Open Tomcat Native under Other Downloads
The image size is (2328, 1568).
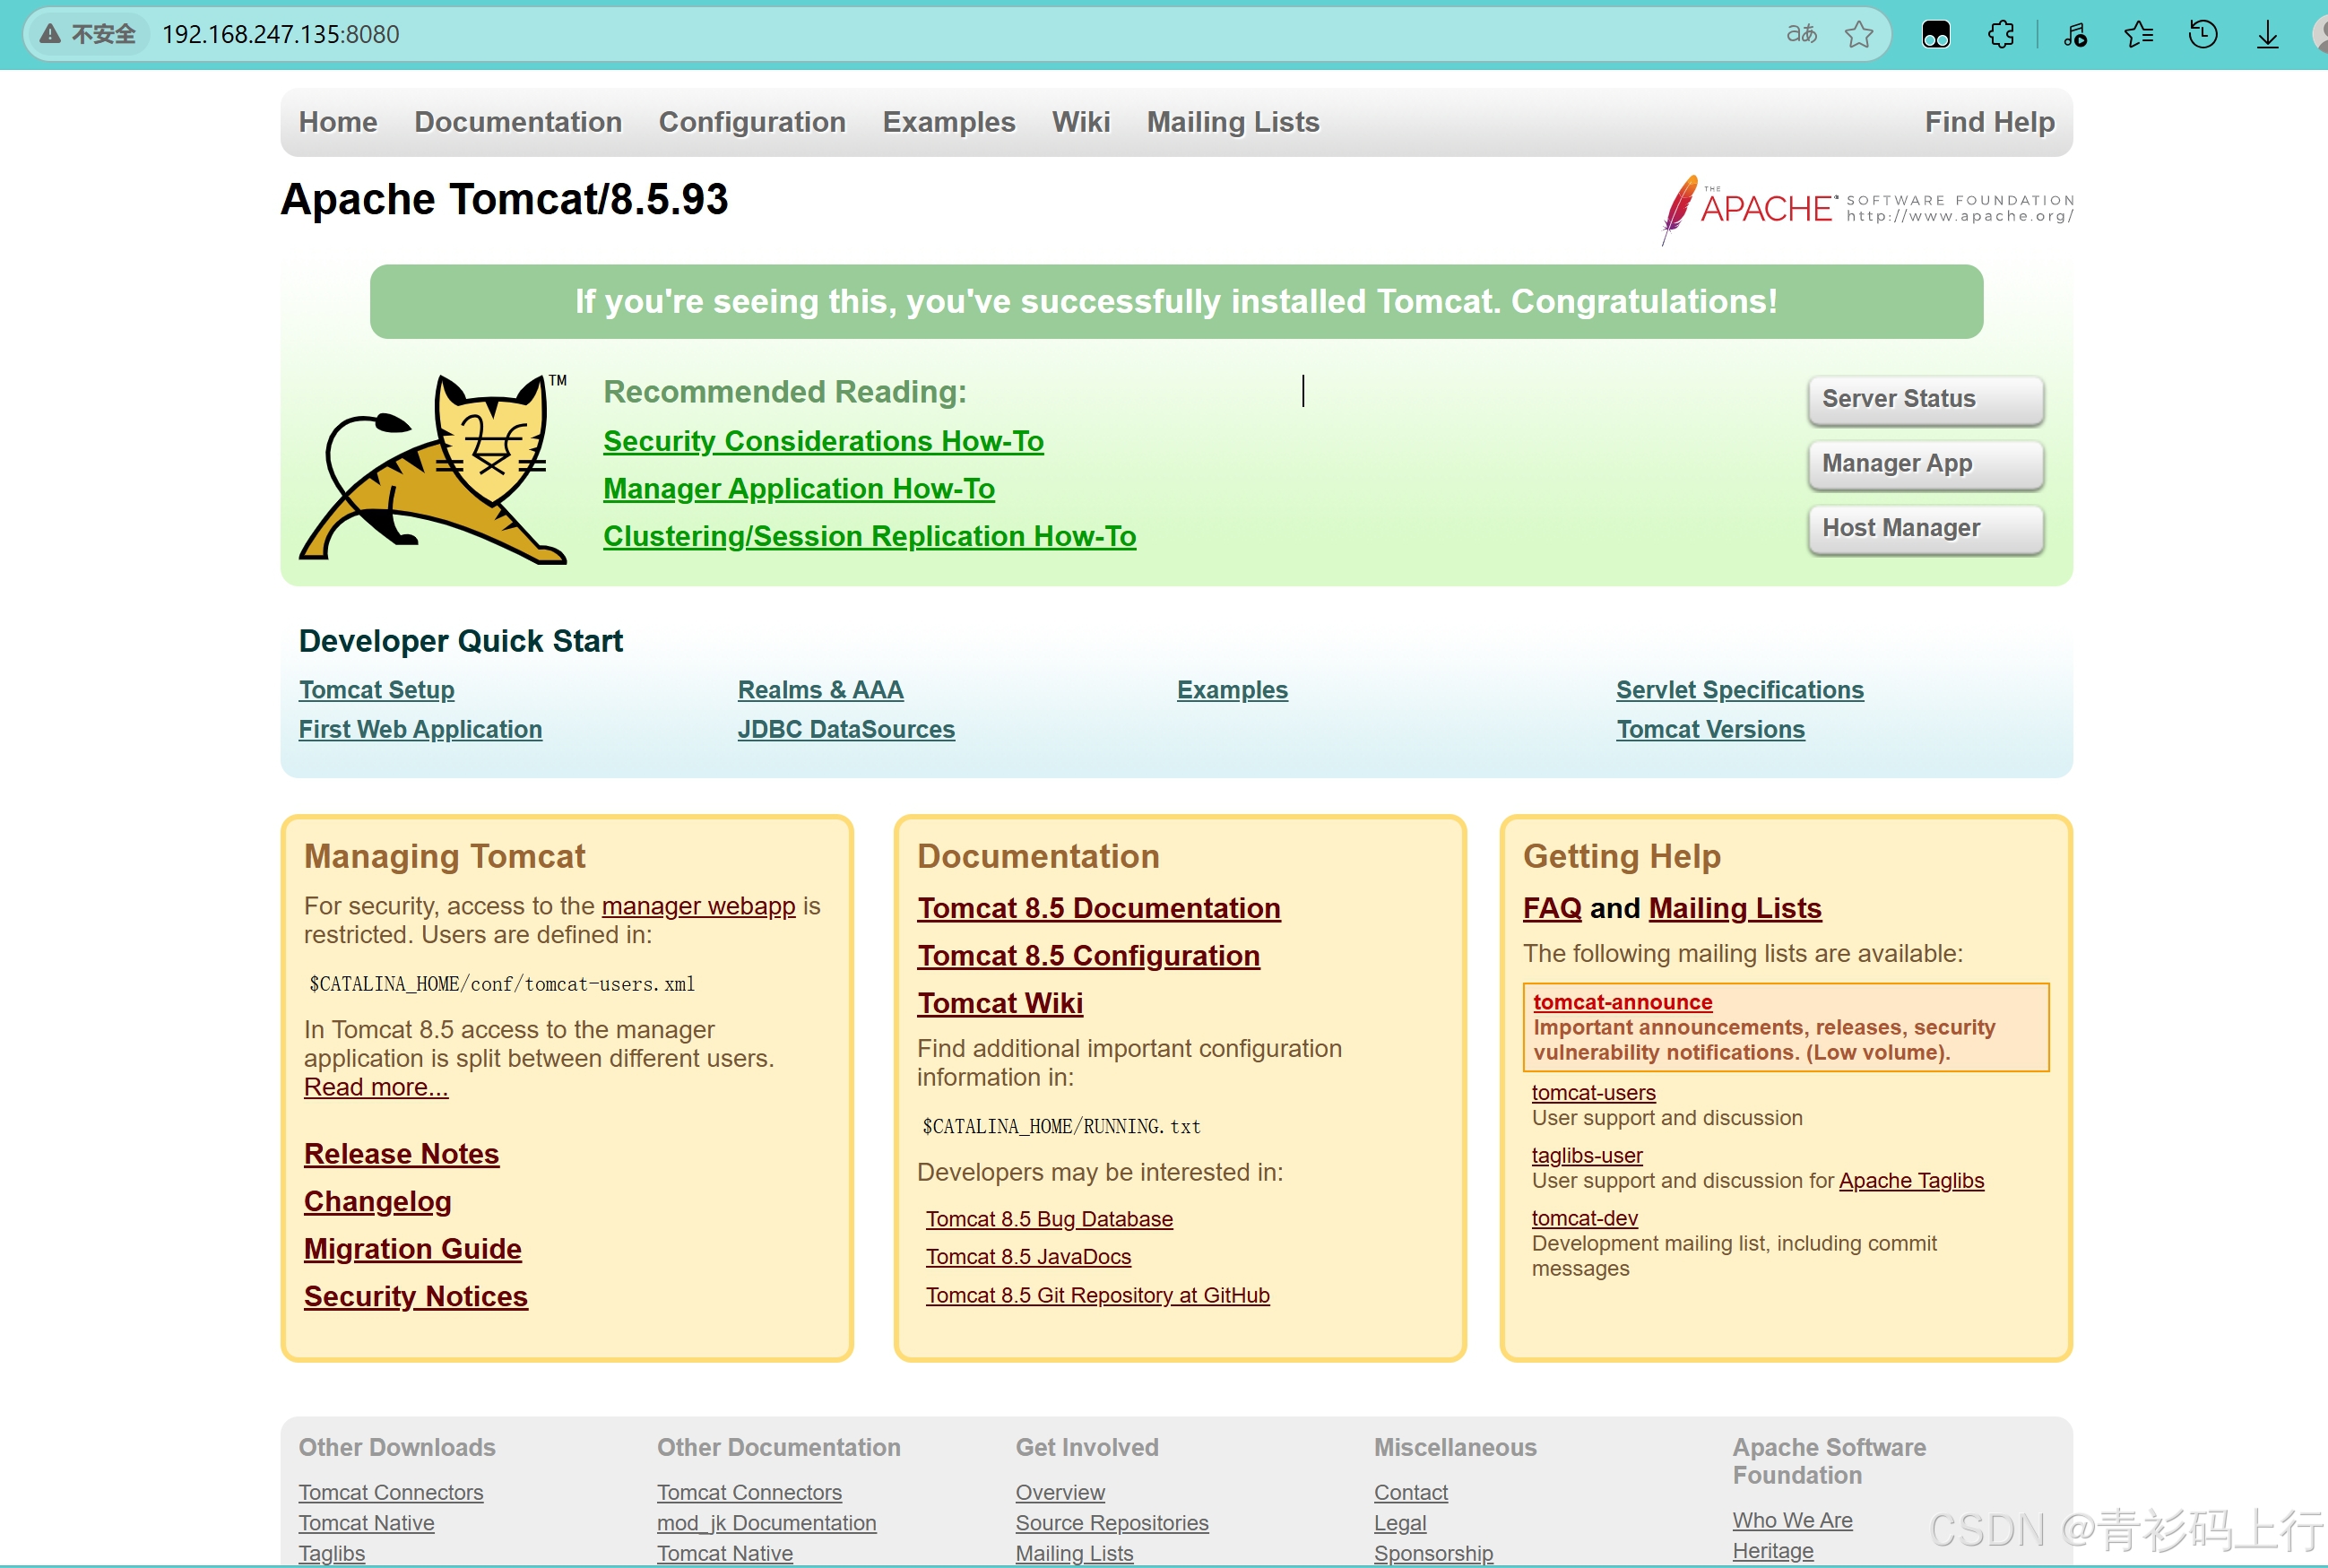coord(366,1523)
